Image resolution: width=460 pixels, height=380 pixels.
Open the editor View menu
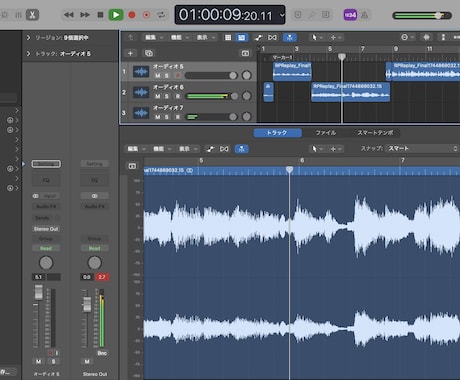coord(188,149)
